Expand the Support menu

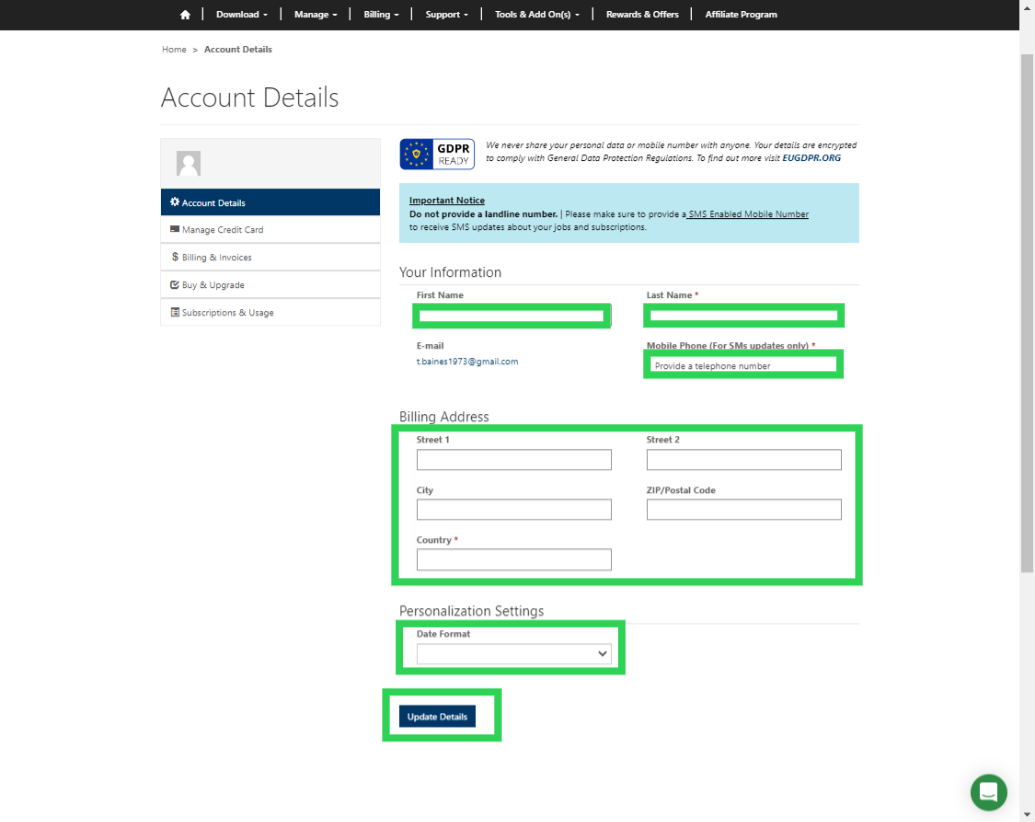[x=446, y=15]
